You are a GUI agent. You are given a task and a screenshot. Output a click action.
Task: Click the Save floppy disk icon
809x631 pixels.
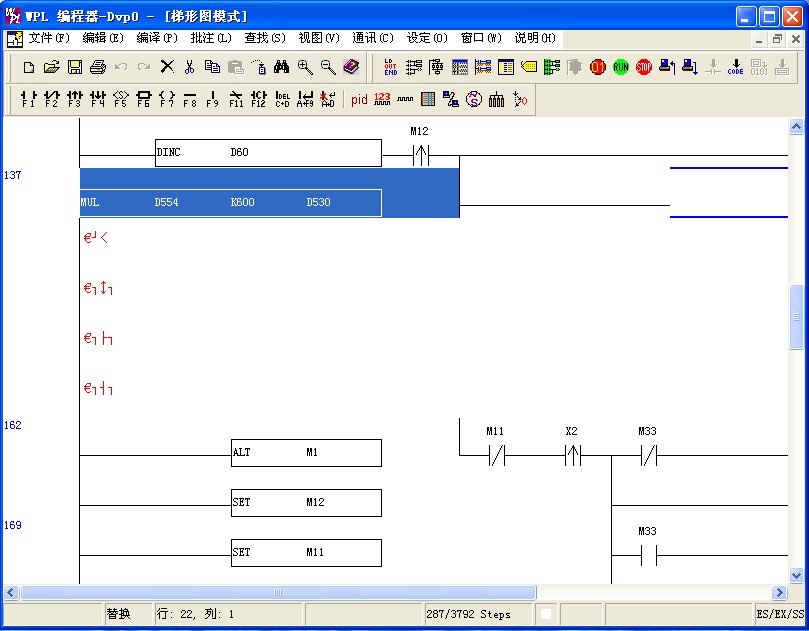pos(75,67)
